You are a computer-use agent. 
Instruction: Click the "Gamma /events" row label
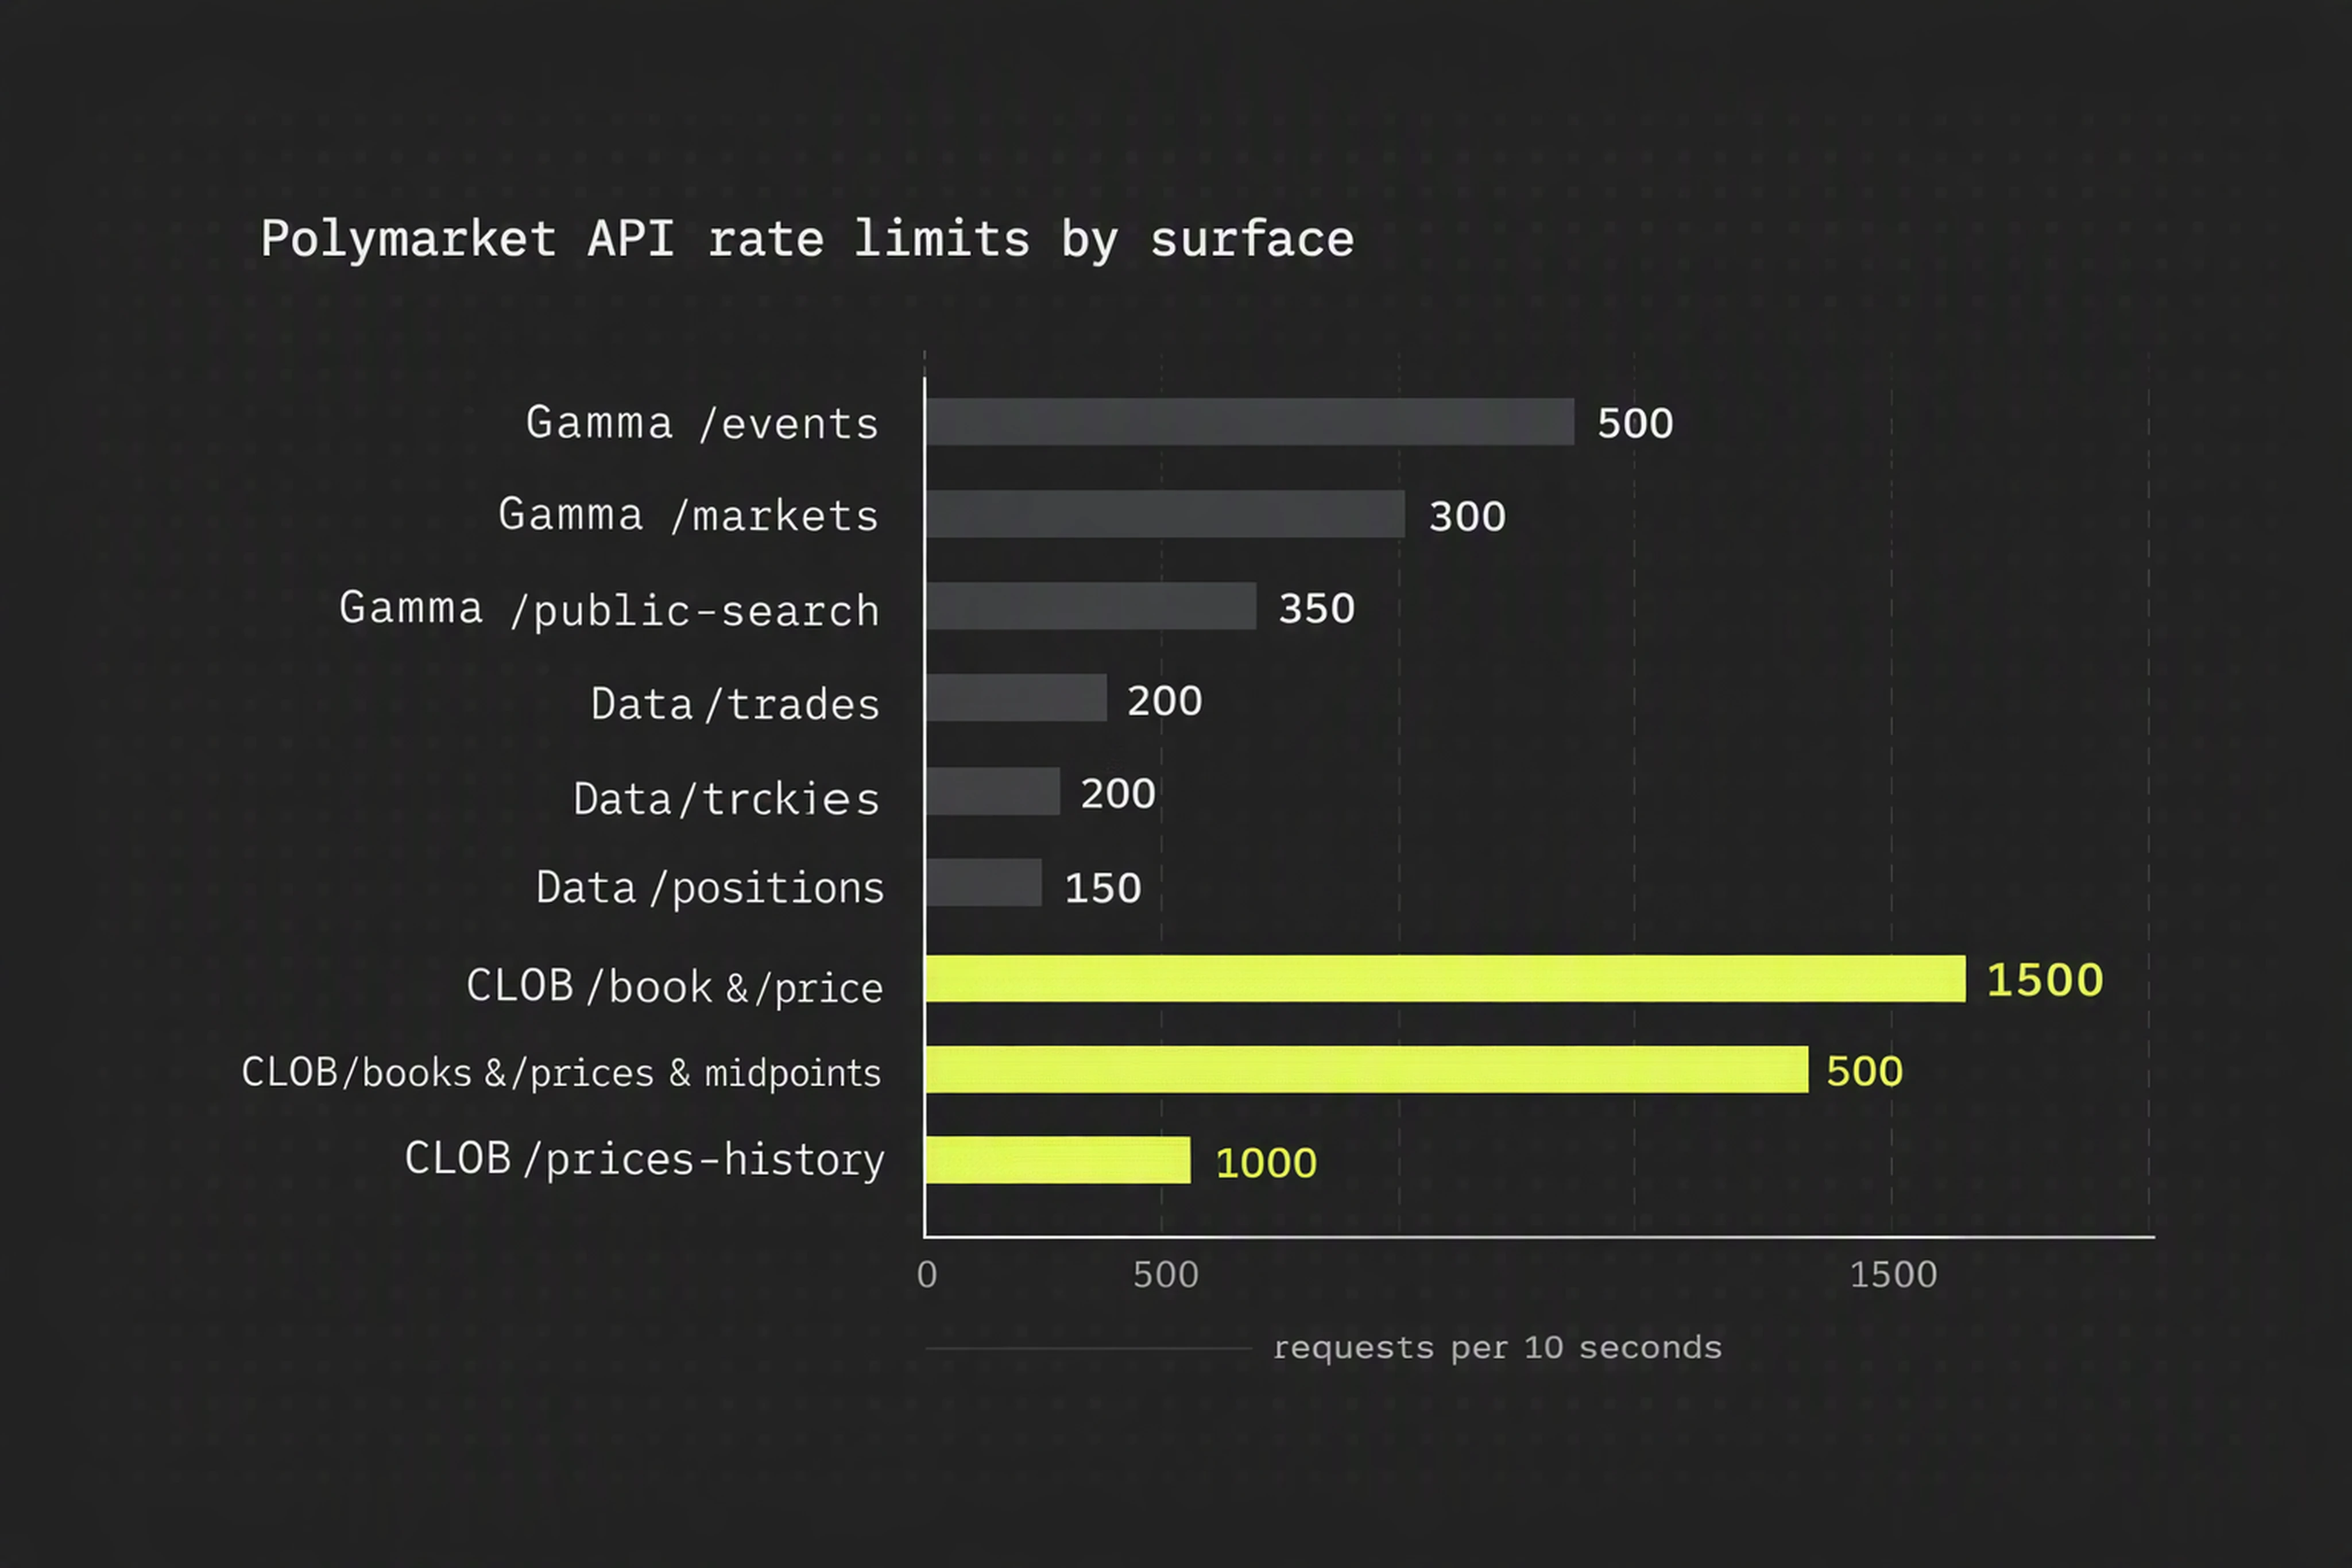[702, 423]
